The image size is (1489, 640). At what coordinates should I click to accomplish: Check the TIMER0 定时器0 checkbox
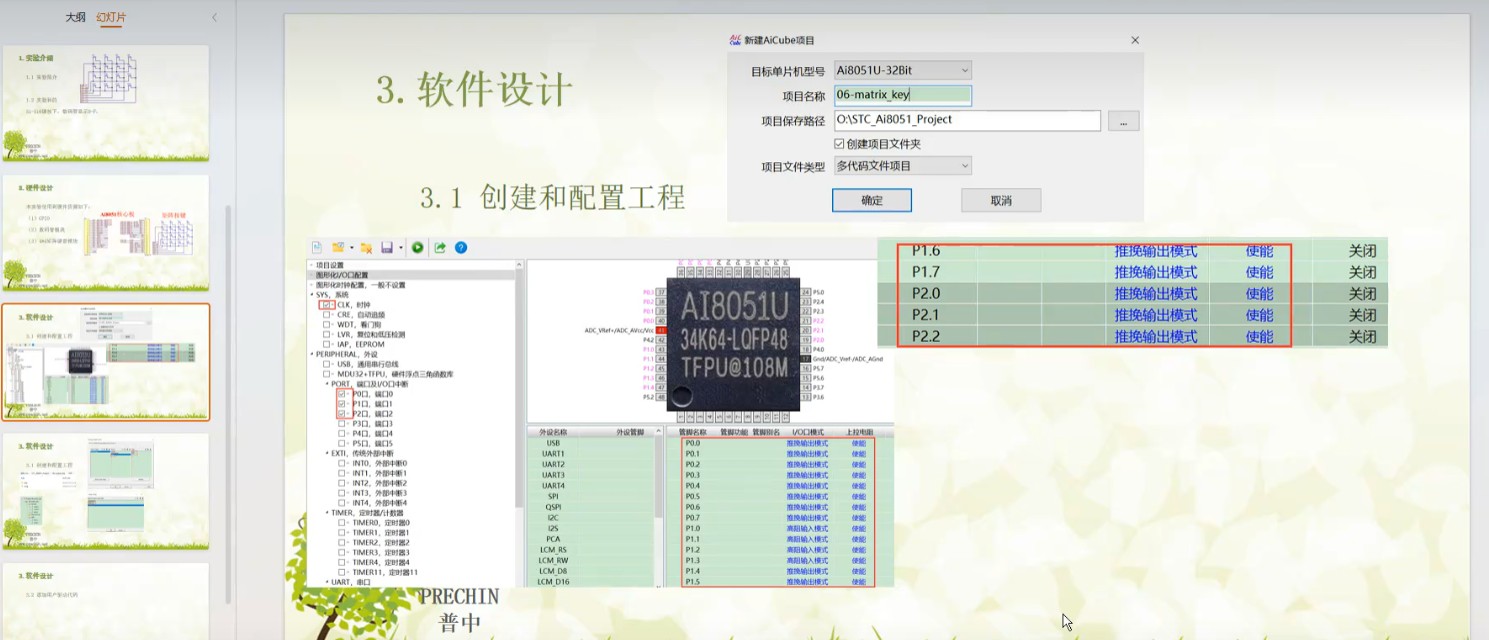tap(341, 521)
